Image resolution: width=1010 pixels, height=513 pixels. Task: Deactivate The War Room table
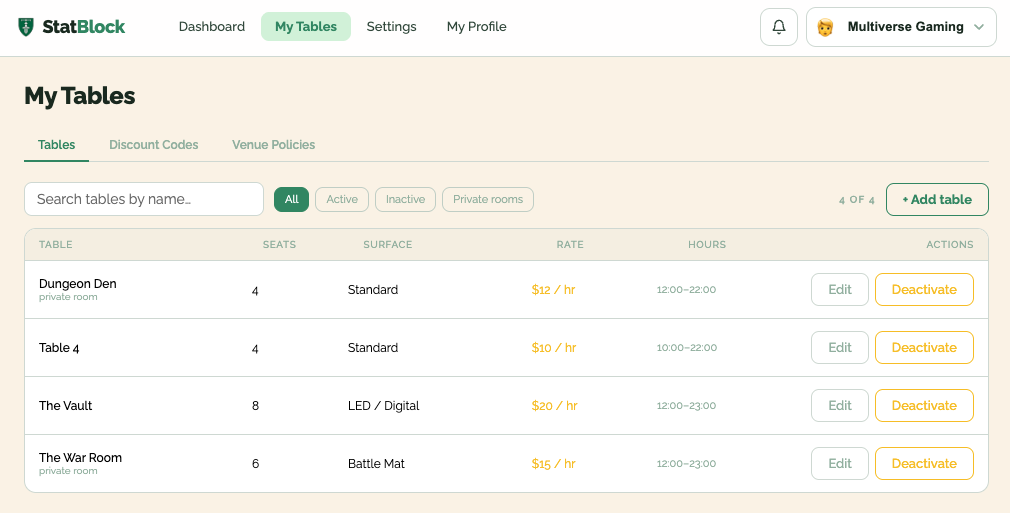point(924,463)
